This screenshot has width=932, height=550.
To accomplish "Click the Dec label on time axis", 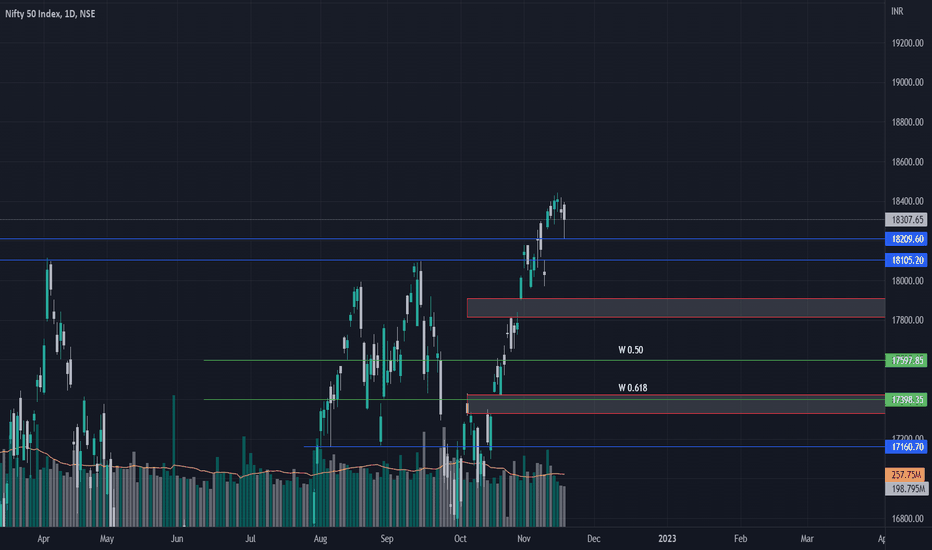I will coord(594,539).
